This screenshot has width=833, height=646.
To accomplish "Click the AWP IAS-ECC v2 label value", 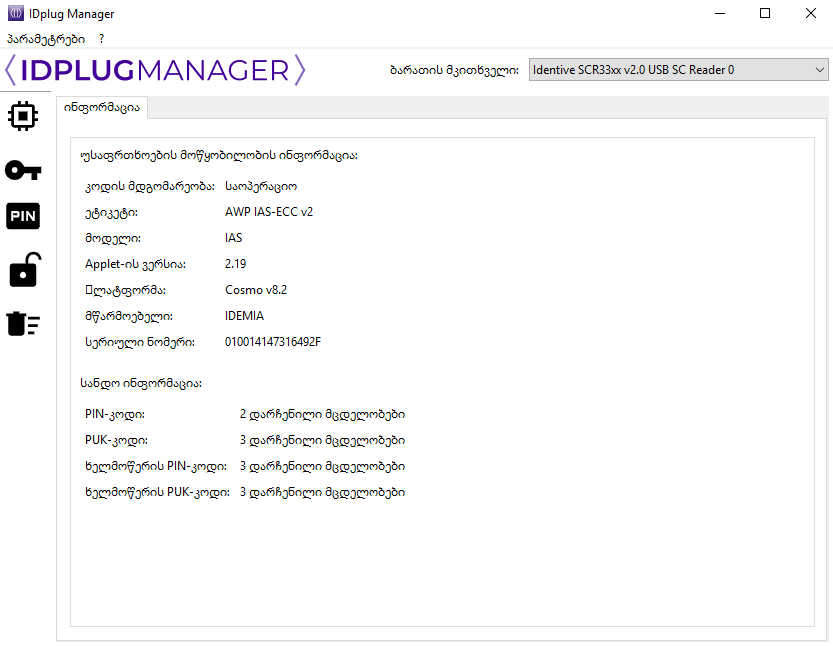I will pyautogui.click(x=269, y=212).
